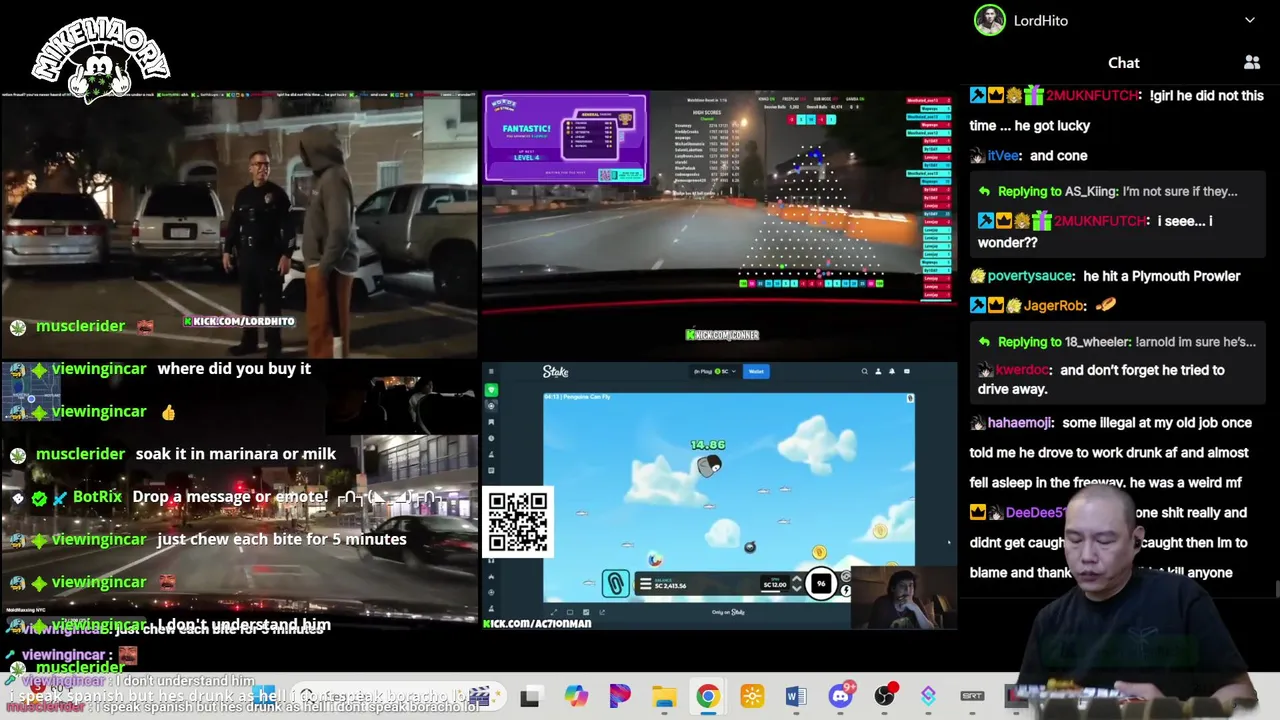
Task: Open the bookmark icon in Stake sidebar
Action: [491, 422]
